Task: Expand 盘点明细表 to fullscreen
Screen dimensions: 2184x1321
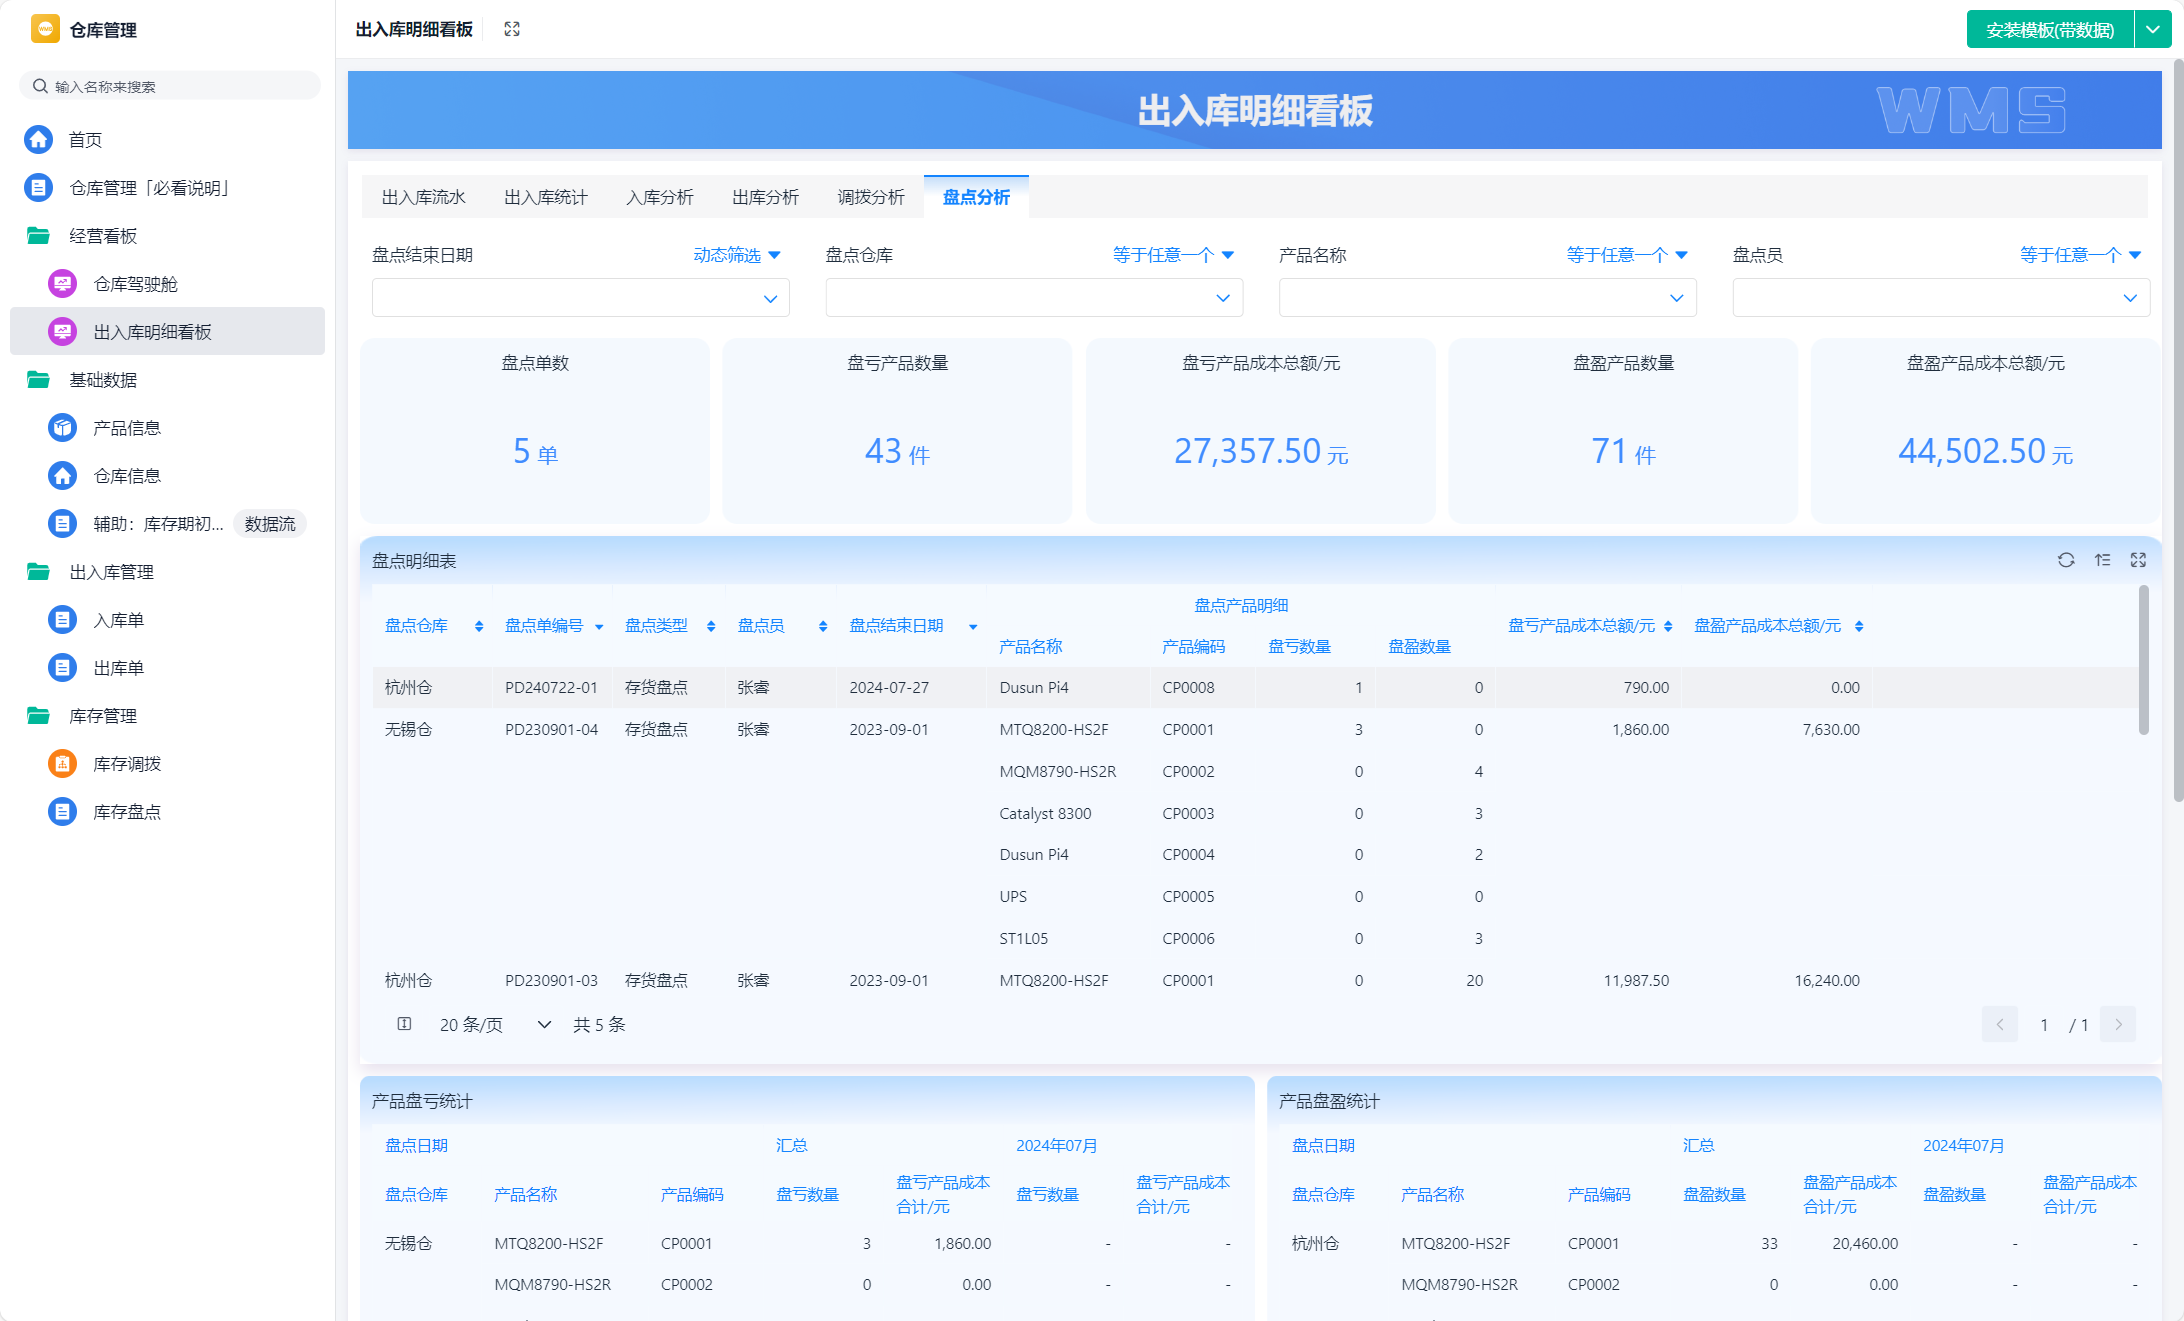Action: [x=2138, y=560]
